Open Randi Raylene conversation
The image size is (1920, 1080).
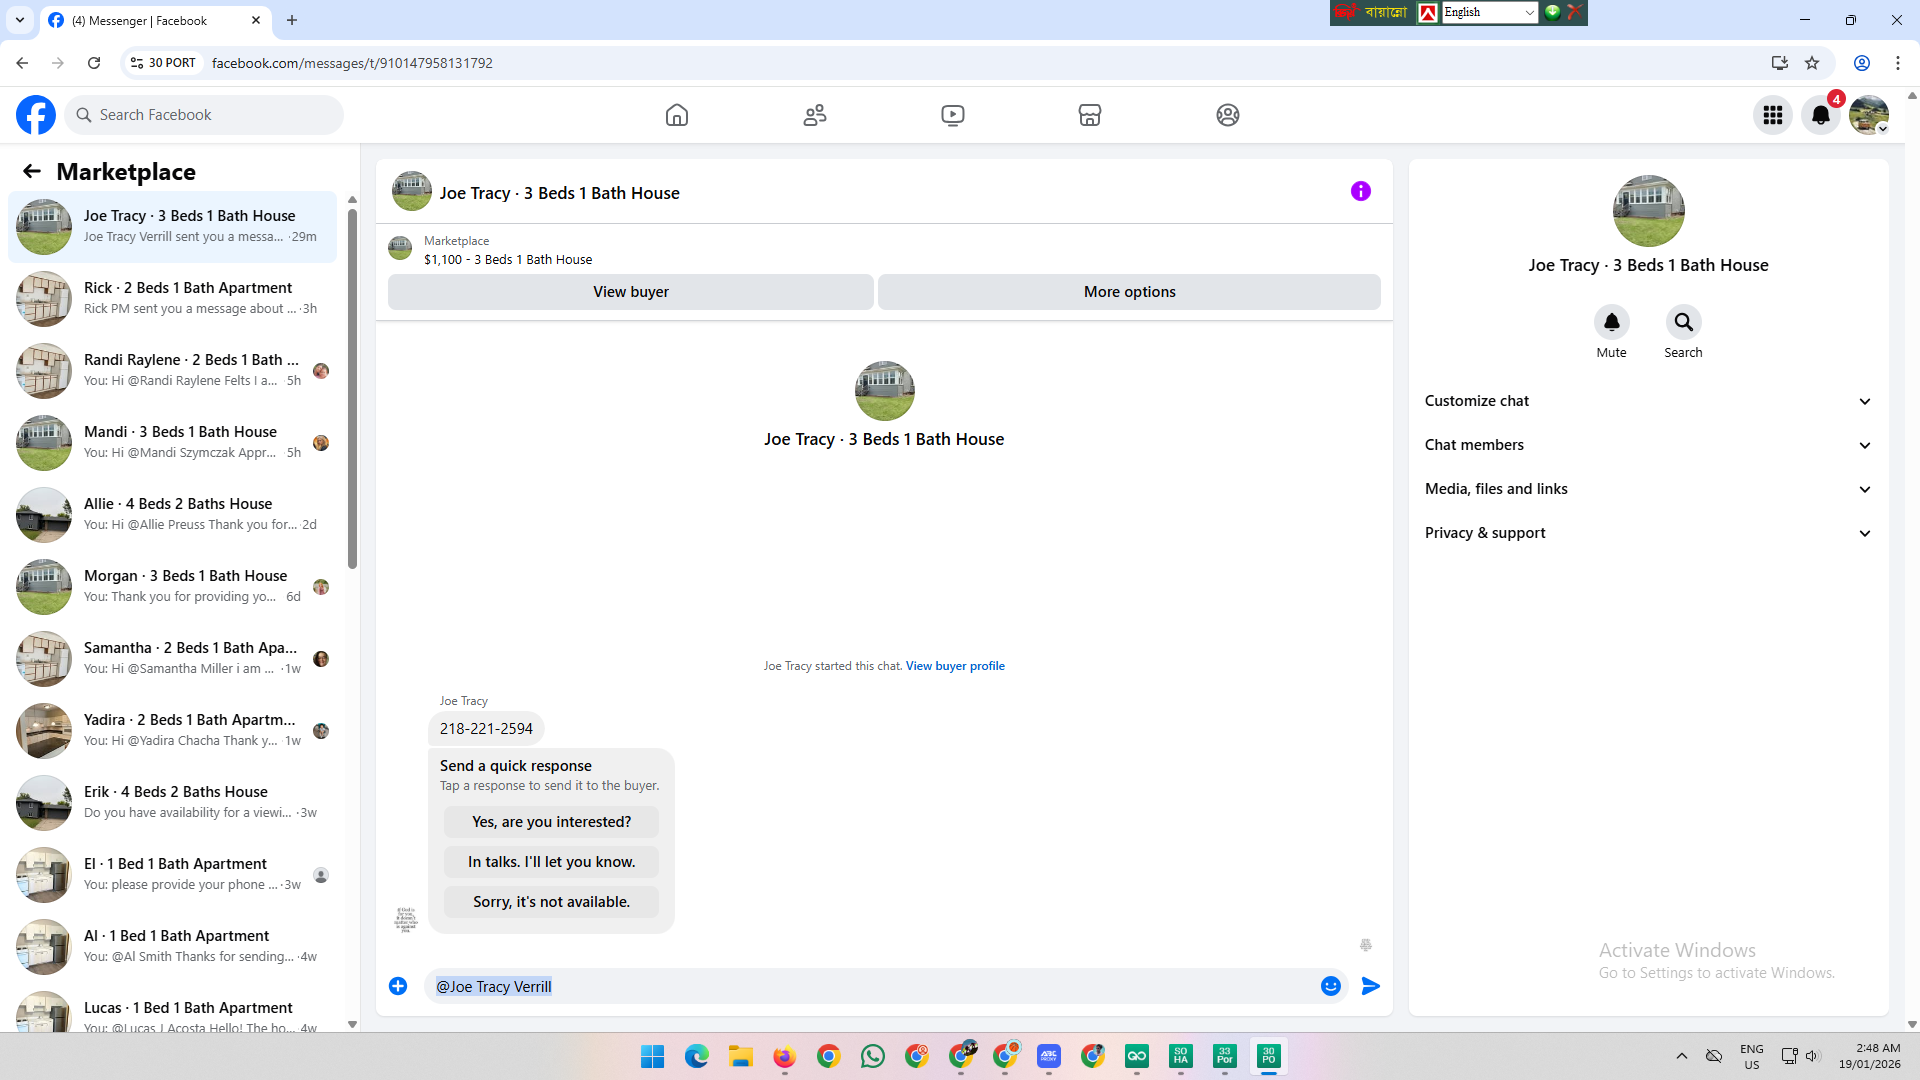173,370
